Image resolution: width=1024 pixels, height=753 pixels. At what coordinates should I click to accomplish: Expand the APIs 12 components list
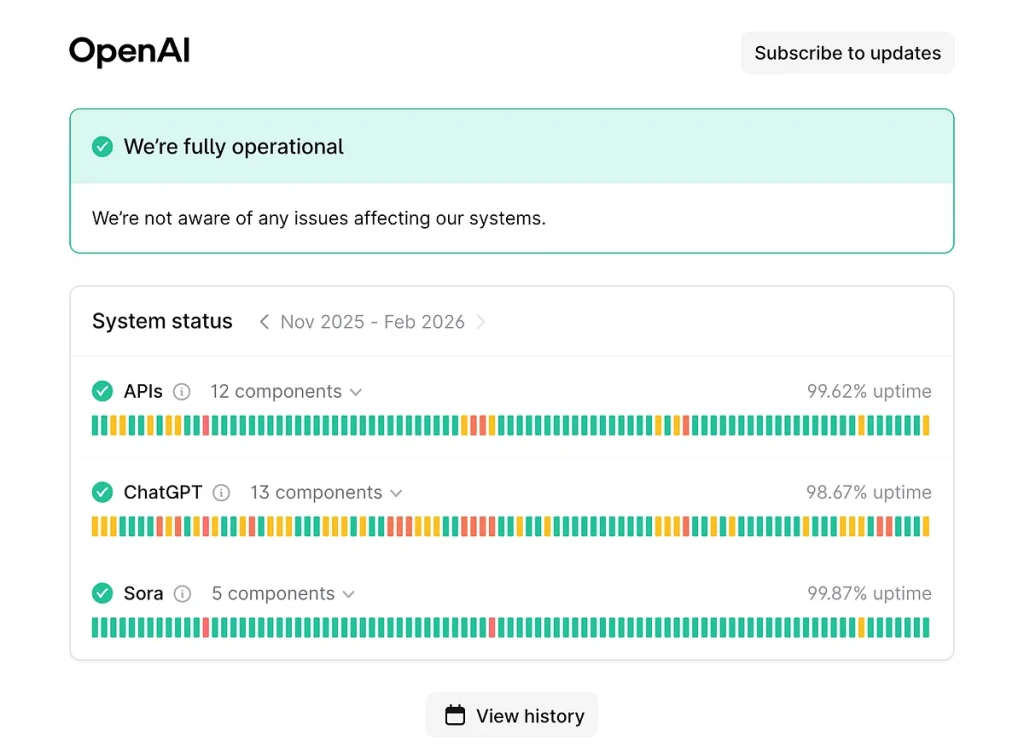coord(285,392)
